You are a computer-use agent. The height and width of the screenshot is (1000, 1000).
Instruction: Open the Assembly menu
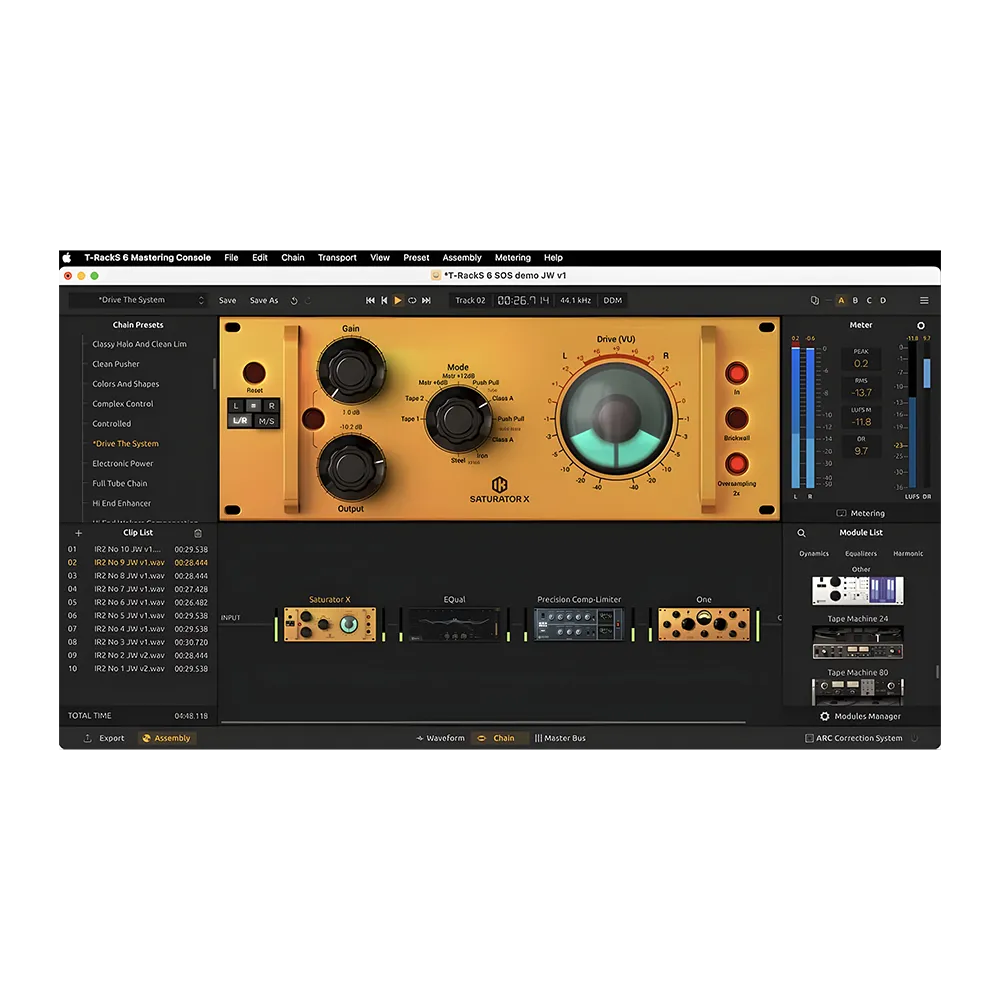tap(462, 258)
